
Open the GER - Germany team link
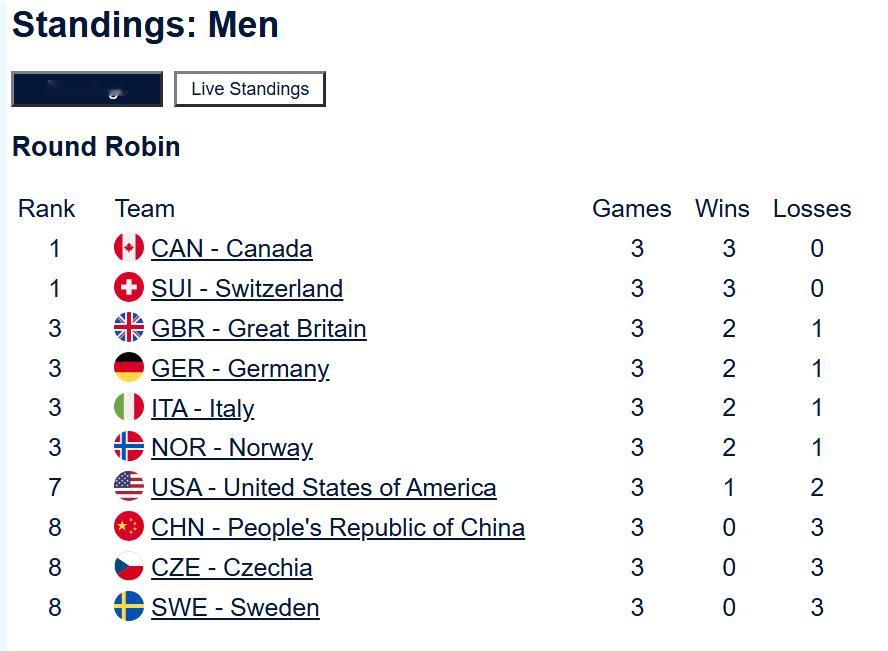[x=240, y=368]
